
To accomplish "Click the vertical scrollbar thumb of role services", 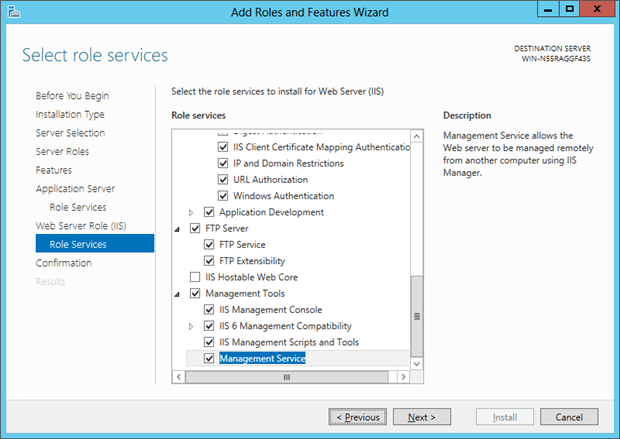I will point(417,316).
